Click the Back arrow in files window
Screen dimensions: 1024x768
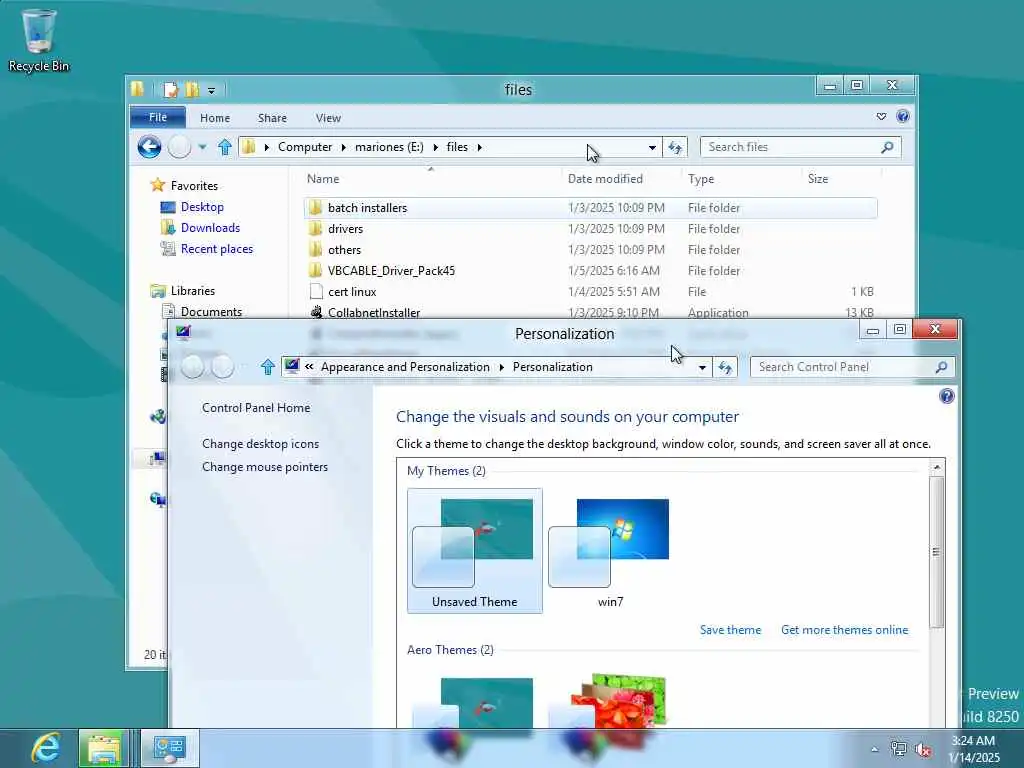coord(149,147)
